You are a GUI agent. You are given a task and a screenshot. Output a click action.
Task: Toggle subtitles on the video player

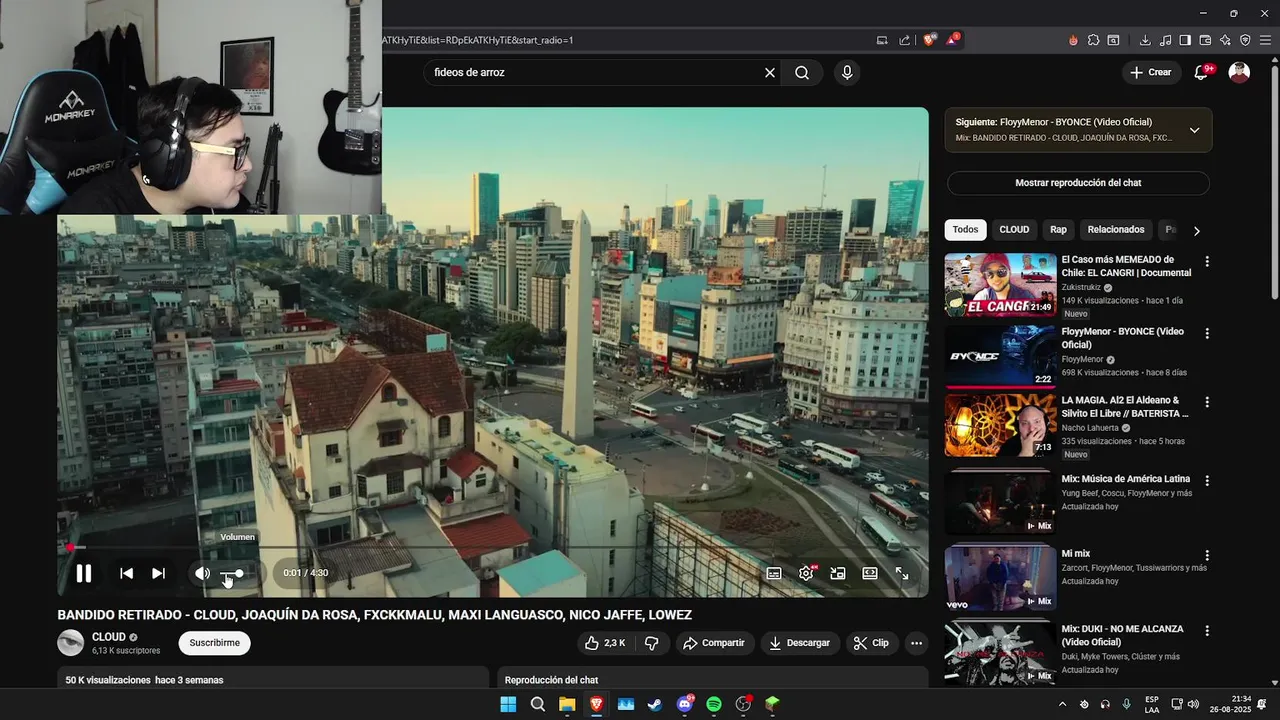[x=774, y=573]
